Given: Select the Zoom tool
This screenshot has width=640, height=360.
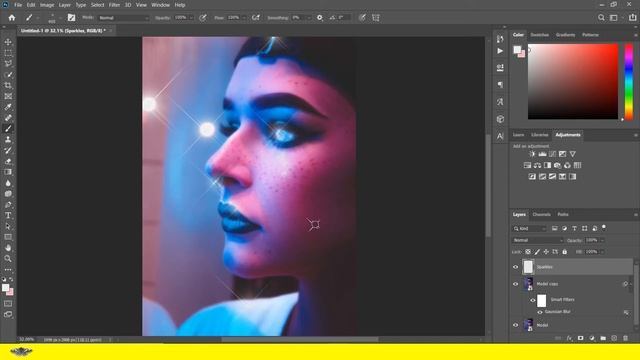Looking at the screenshot, I should (8, 258).
